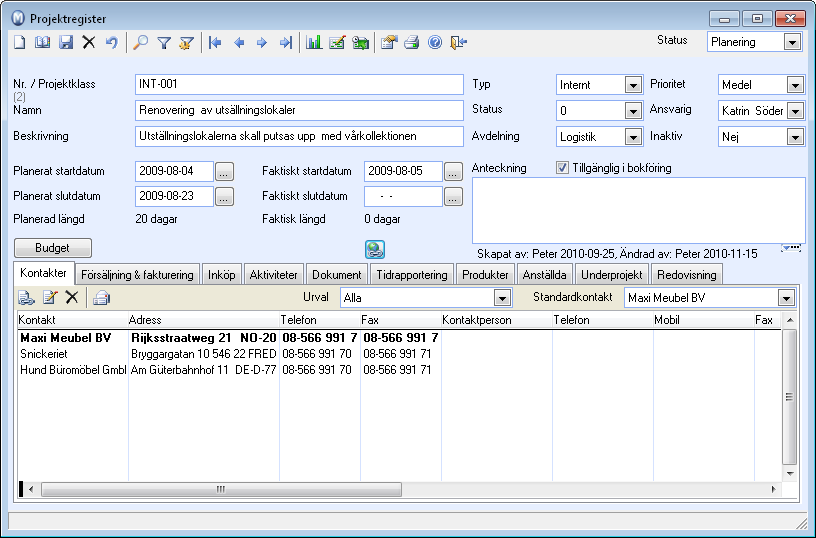Viewport: 816px width, 538px height.
Task: Open the bar chart statistics icon
Action: (x=314, y=42)
